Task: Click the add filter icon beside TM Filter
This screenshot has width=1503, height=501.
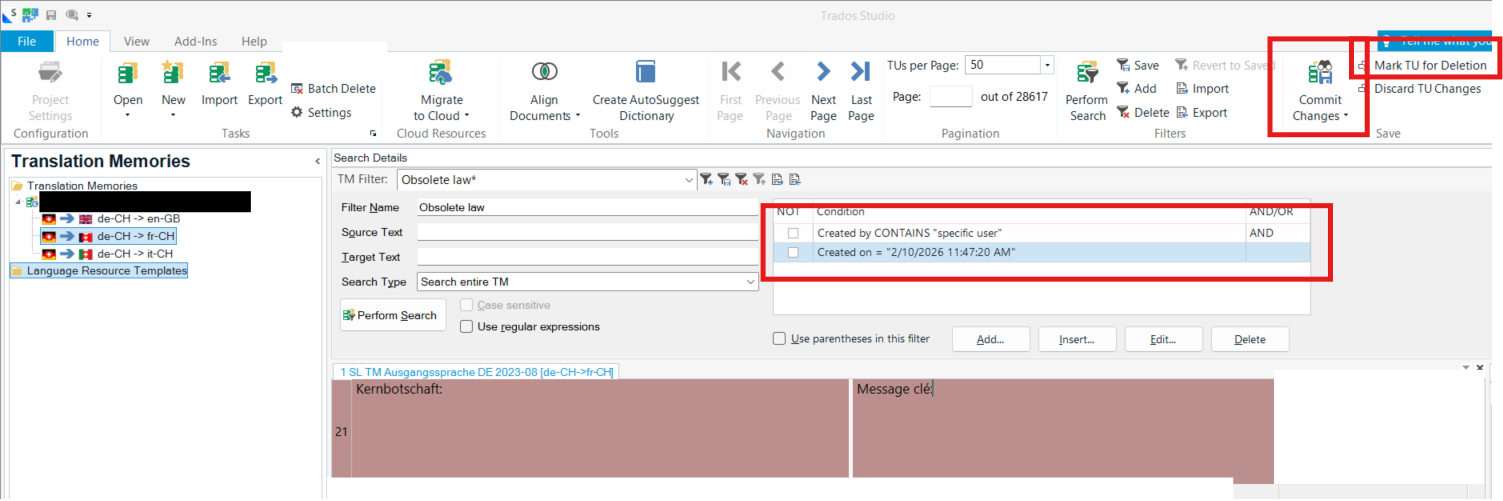Action: [707, 180]
